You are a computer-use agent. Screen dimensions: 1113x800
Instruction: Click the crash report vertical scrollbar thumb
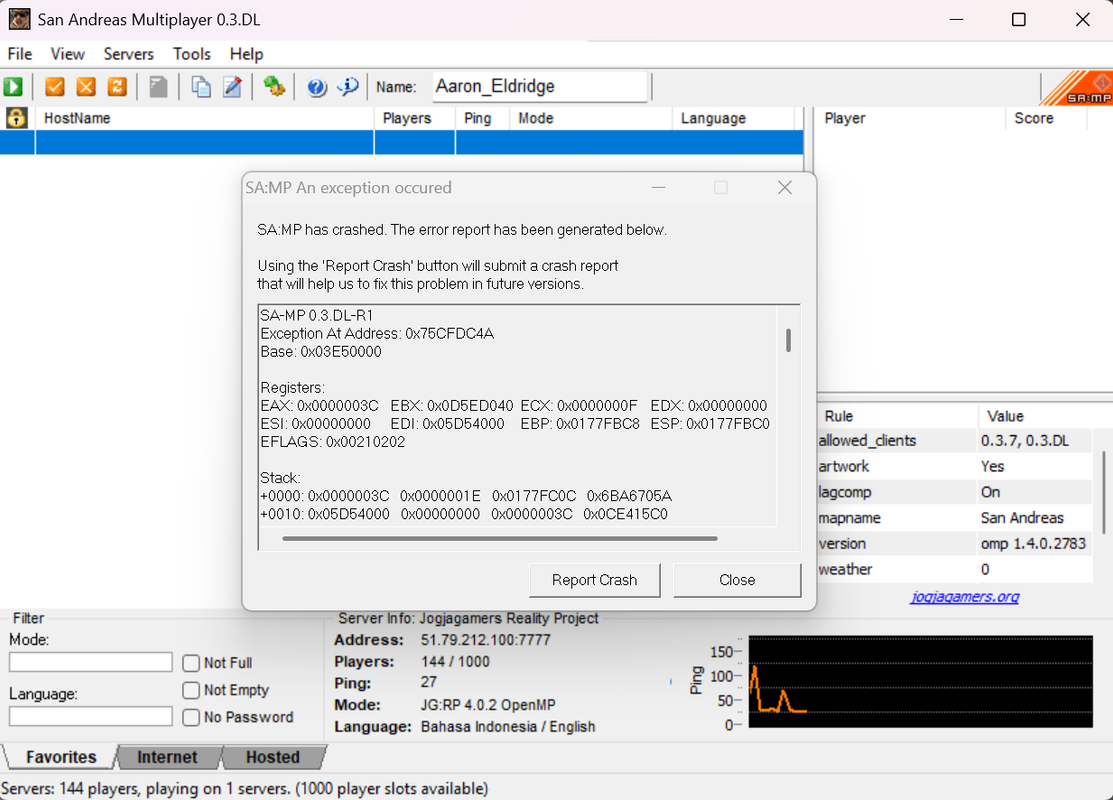[x=789, y=341]
